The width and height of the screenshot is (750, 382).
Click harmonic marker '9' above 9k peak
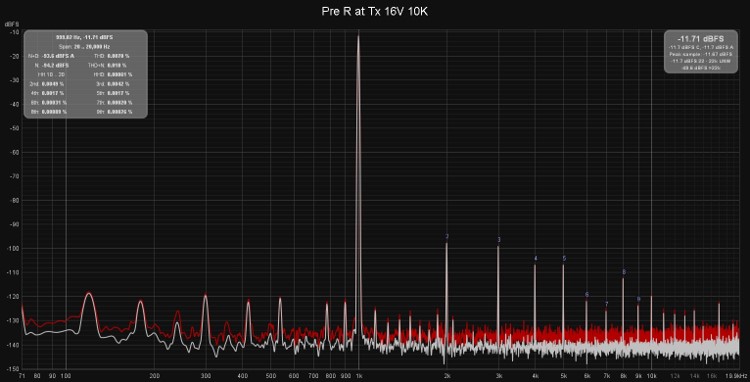[638, 299]
